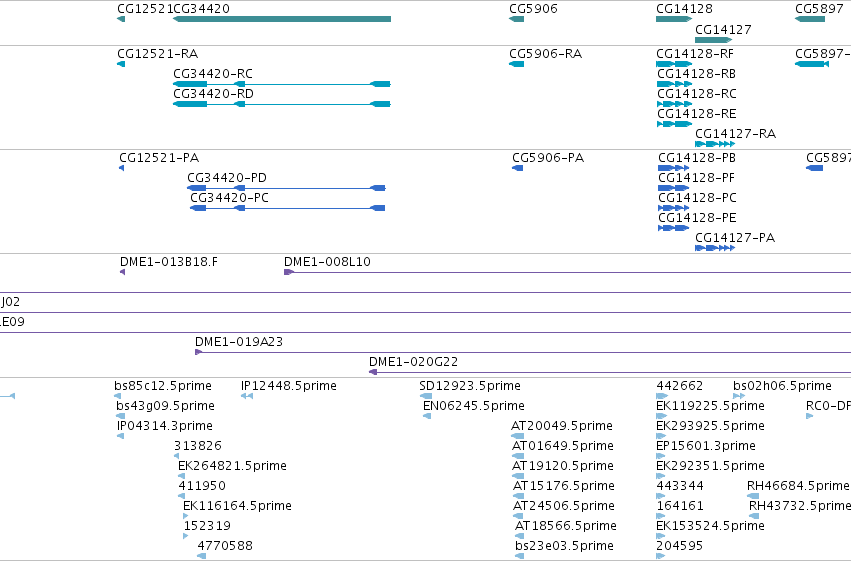This screenshot has height=561, width=851.
Task: Click the EK116164.5prime EST label
Action: tap(237, 506)
